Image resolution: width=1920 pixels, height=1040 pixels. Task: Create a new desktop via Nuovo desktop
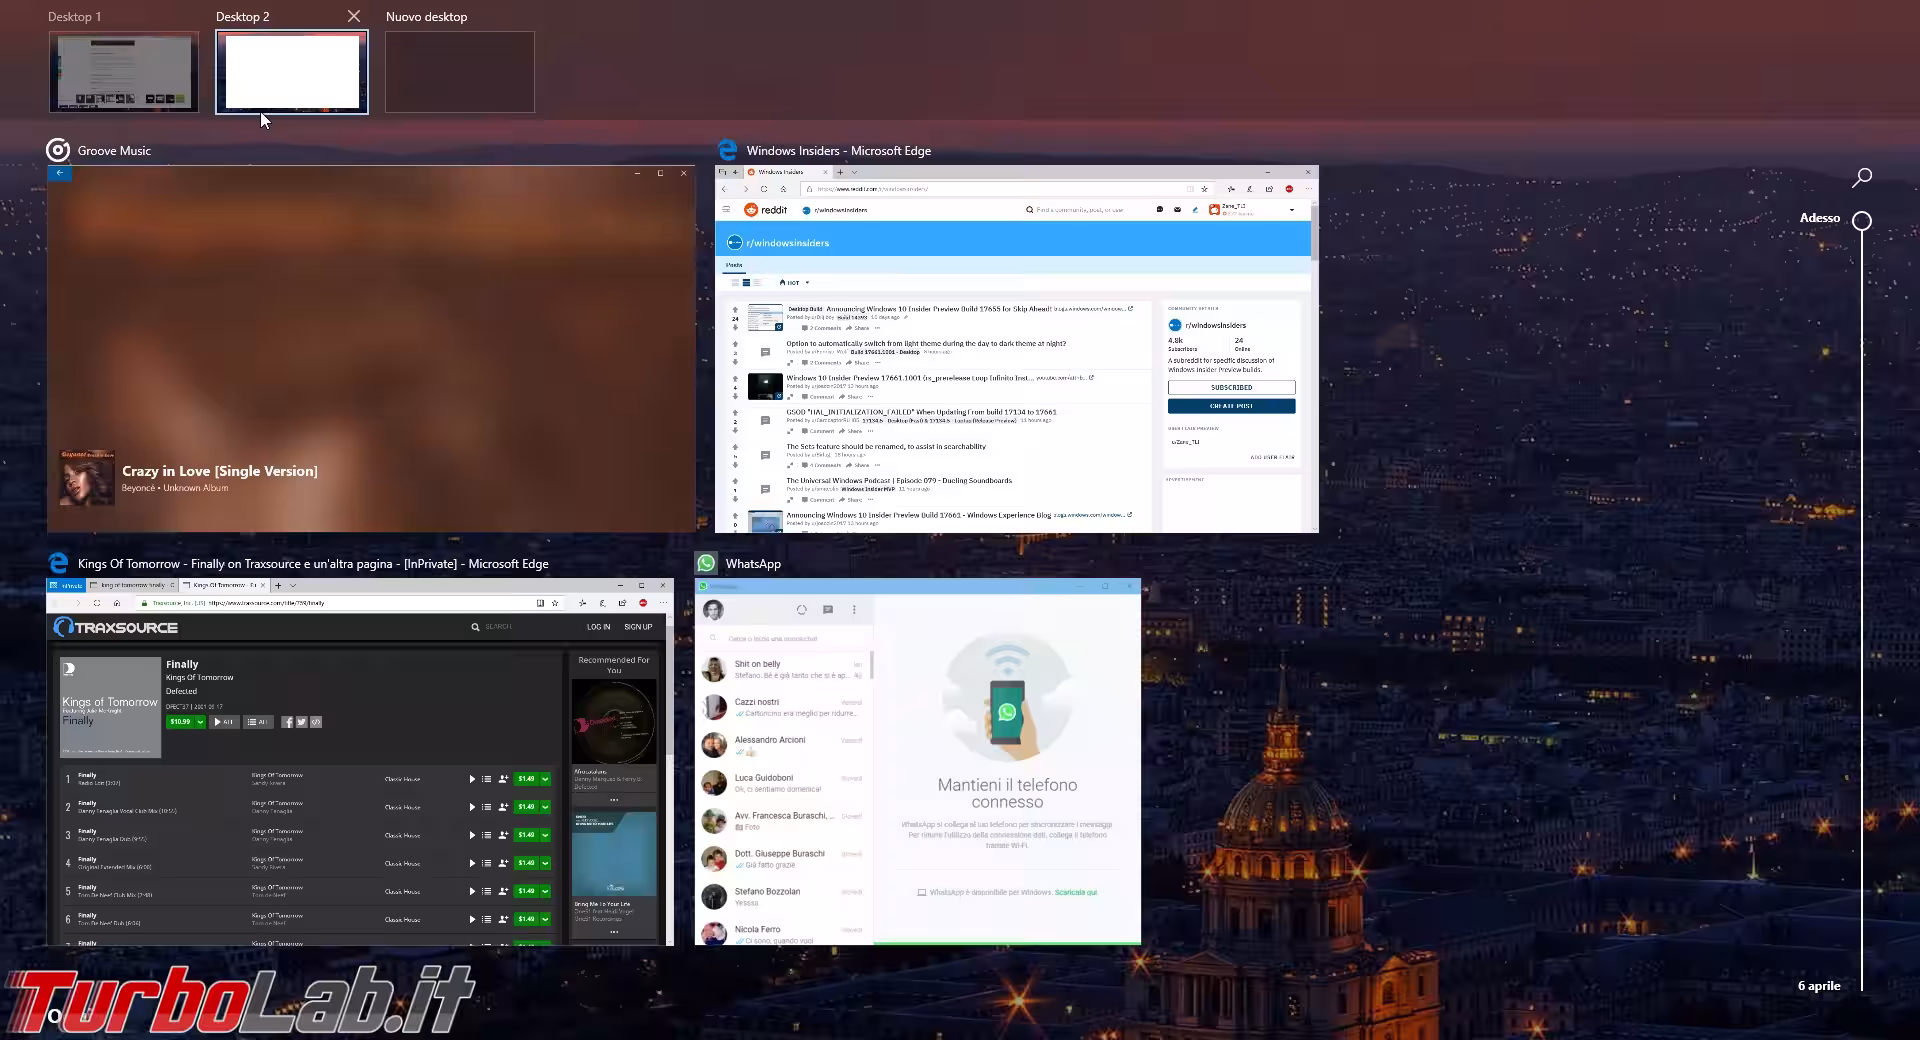tap(460, 72)
